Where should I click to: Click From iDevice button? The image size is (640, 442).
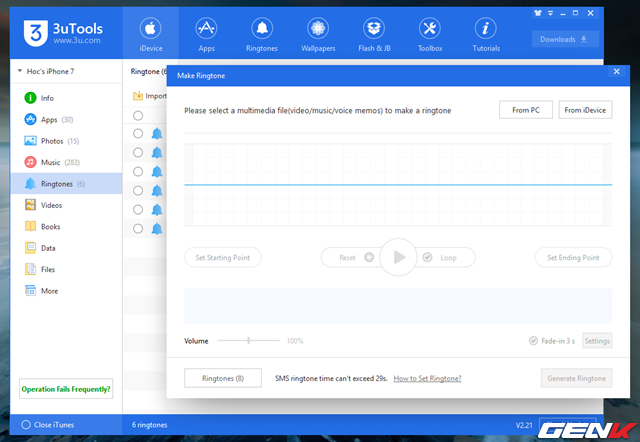click(585, 110)
